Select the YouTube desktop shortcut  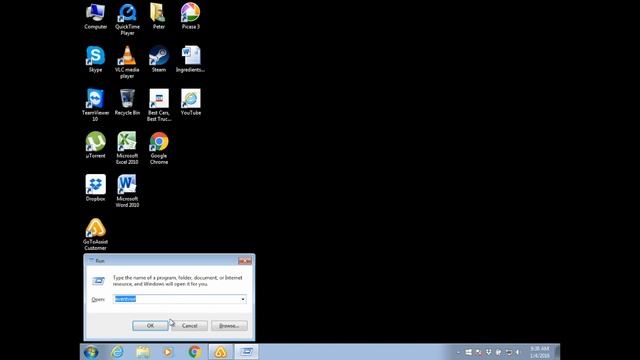191,102
